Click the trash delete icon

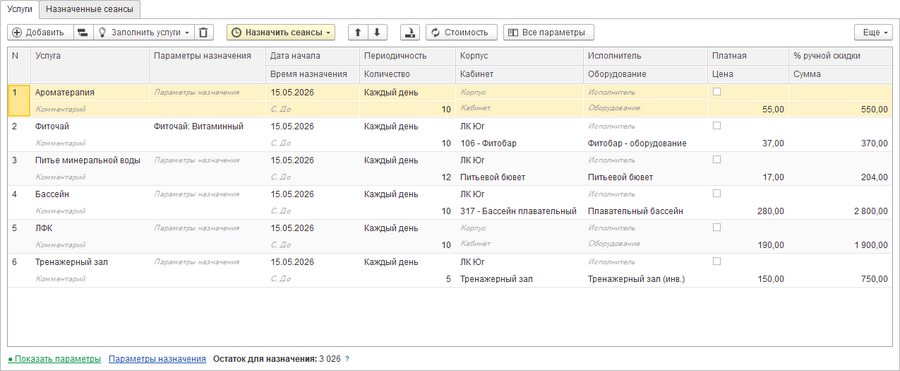coord(203,33)
